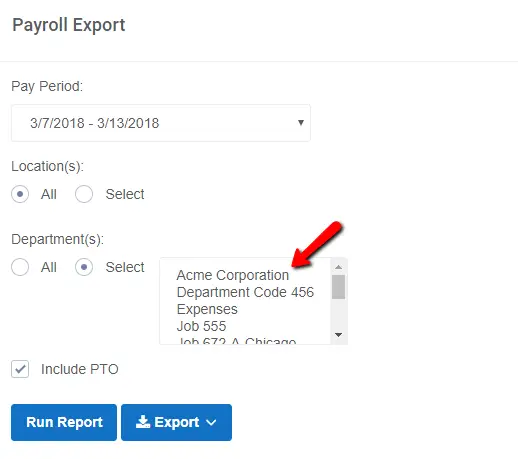
Task: Click the department list scroll up arrow
Action: pyautogui.click(x=339, y=267)
